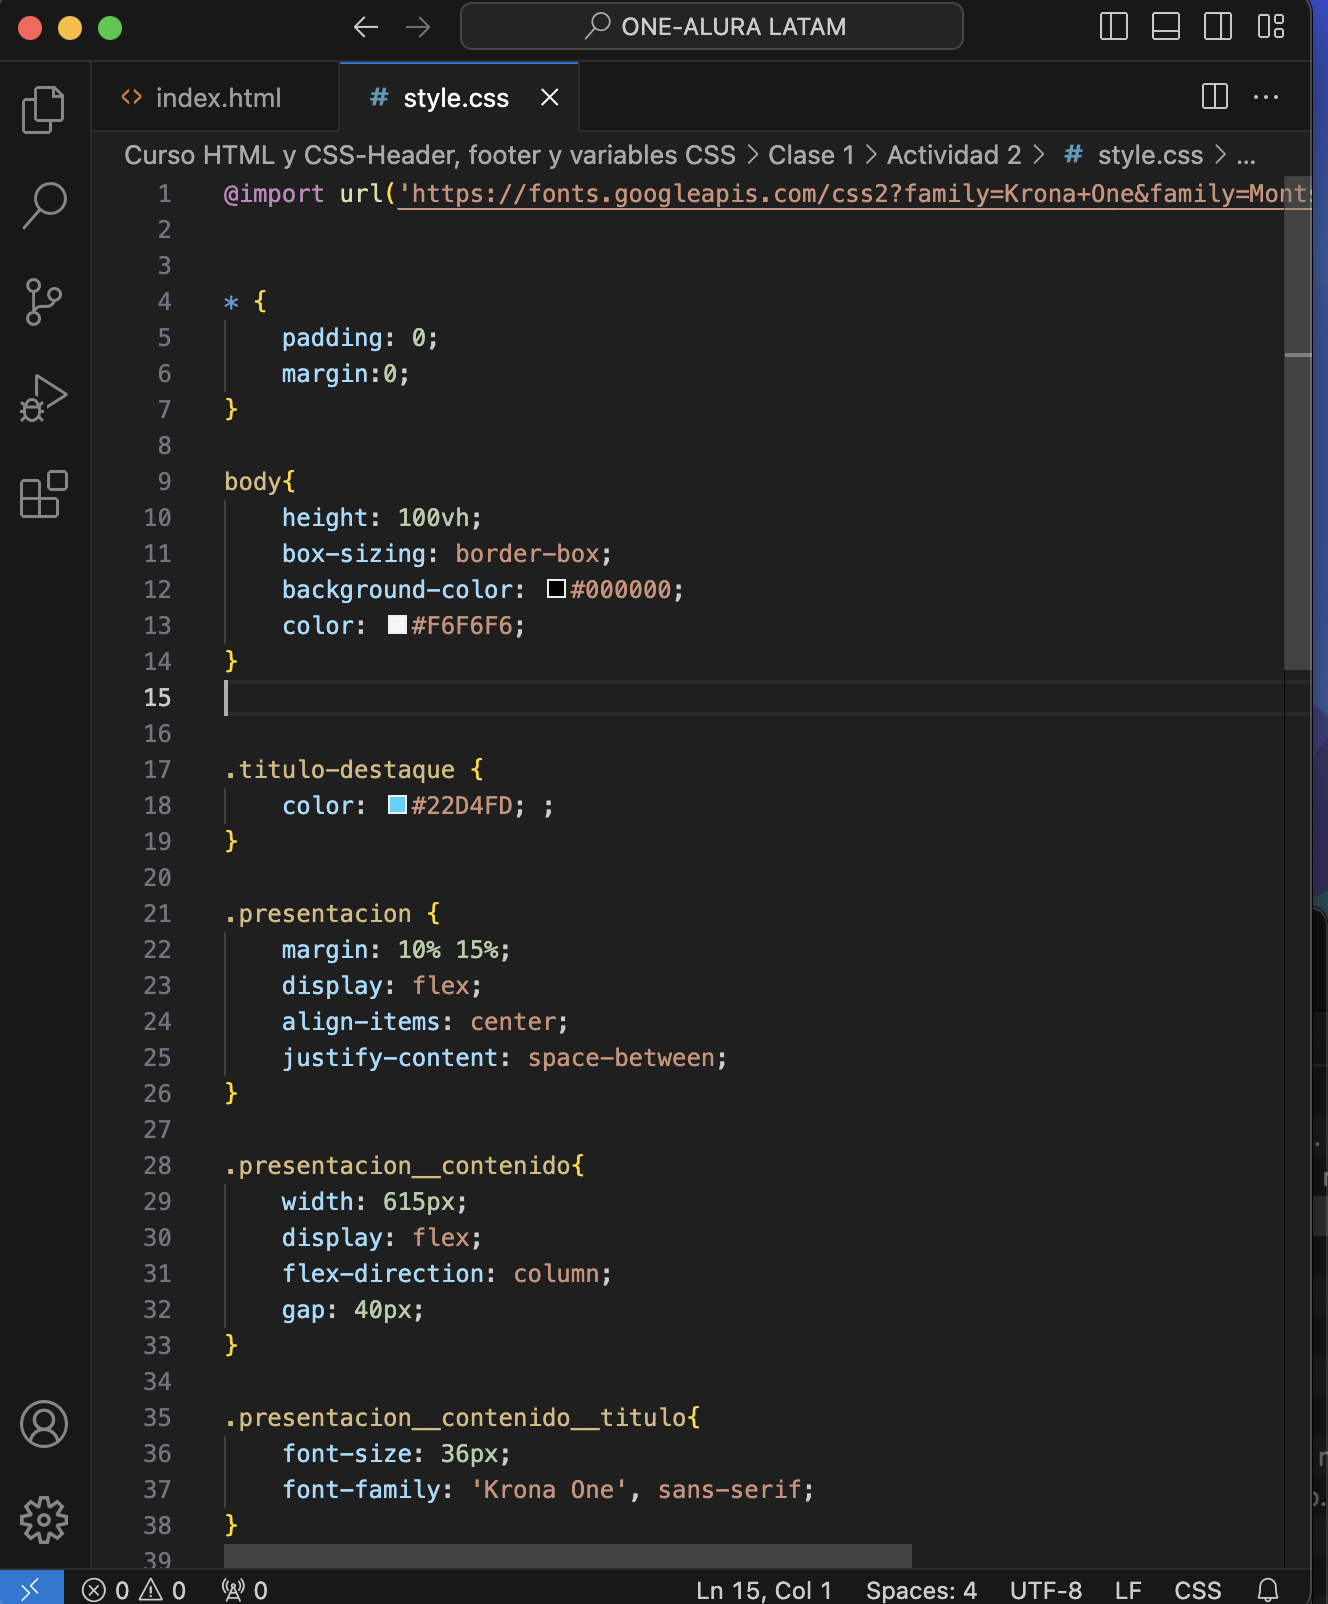
Task: Click the border-box value on line 11
Action: pyautogui.click(x=527, y=553)
